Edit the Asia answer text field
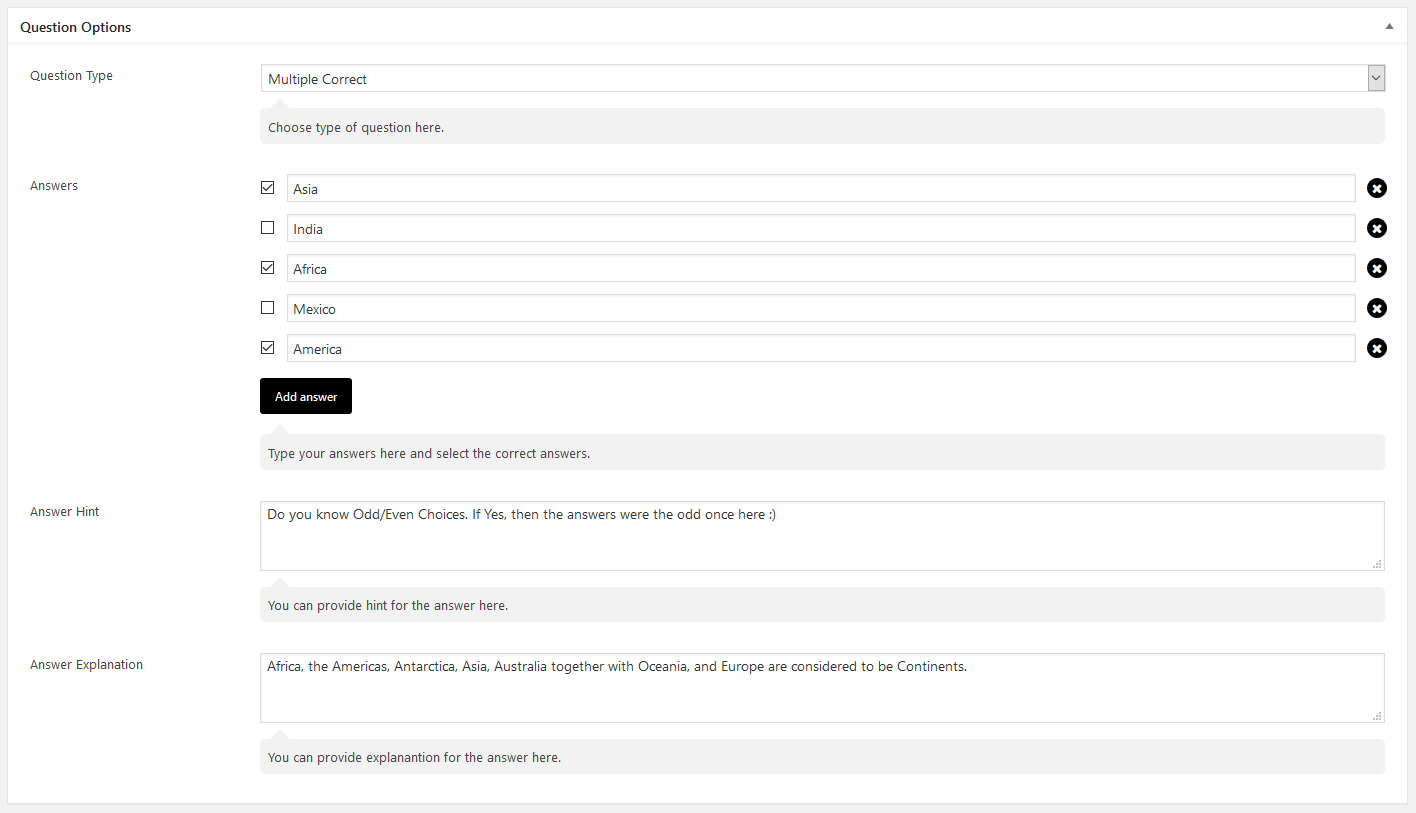 pos(821,188)
